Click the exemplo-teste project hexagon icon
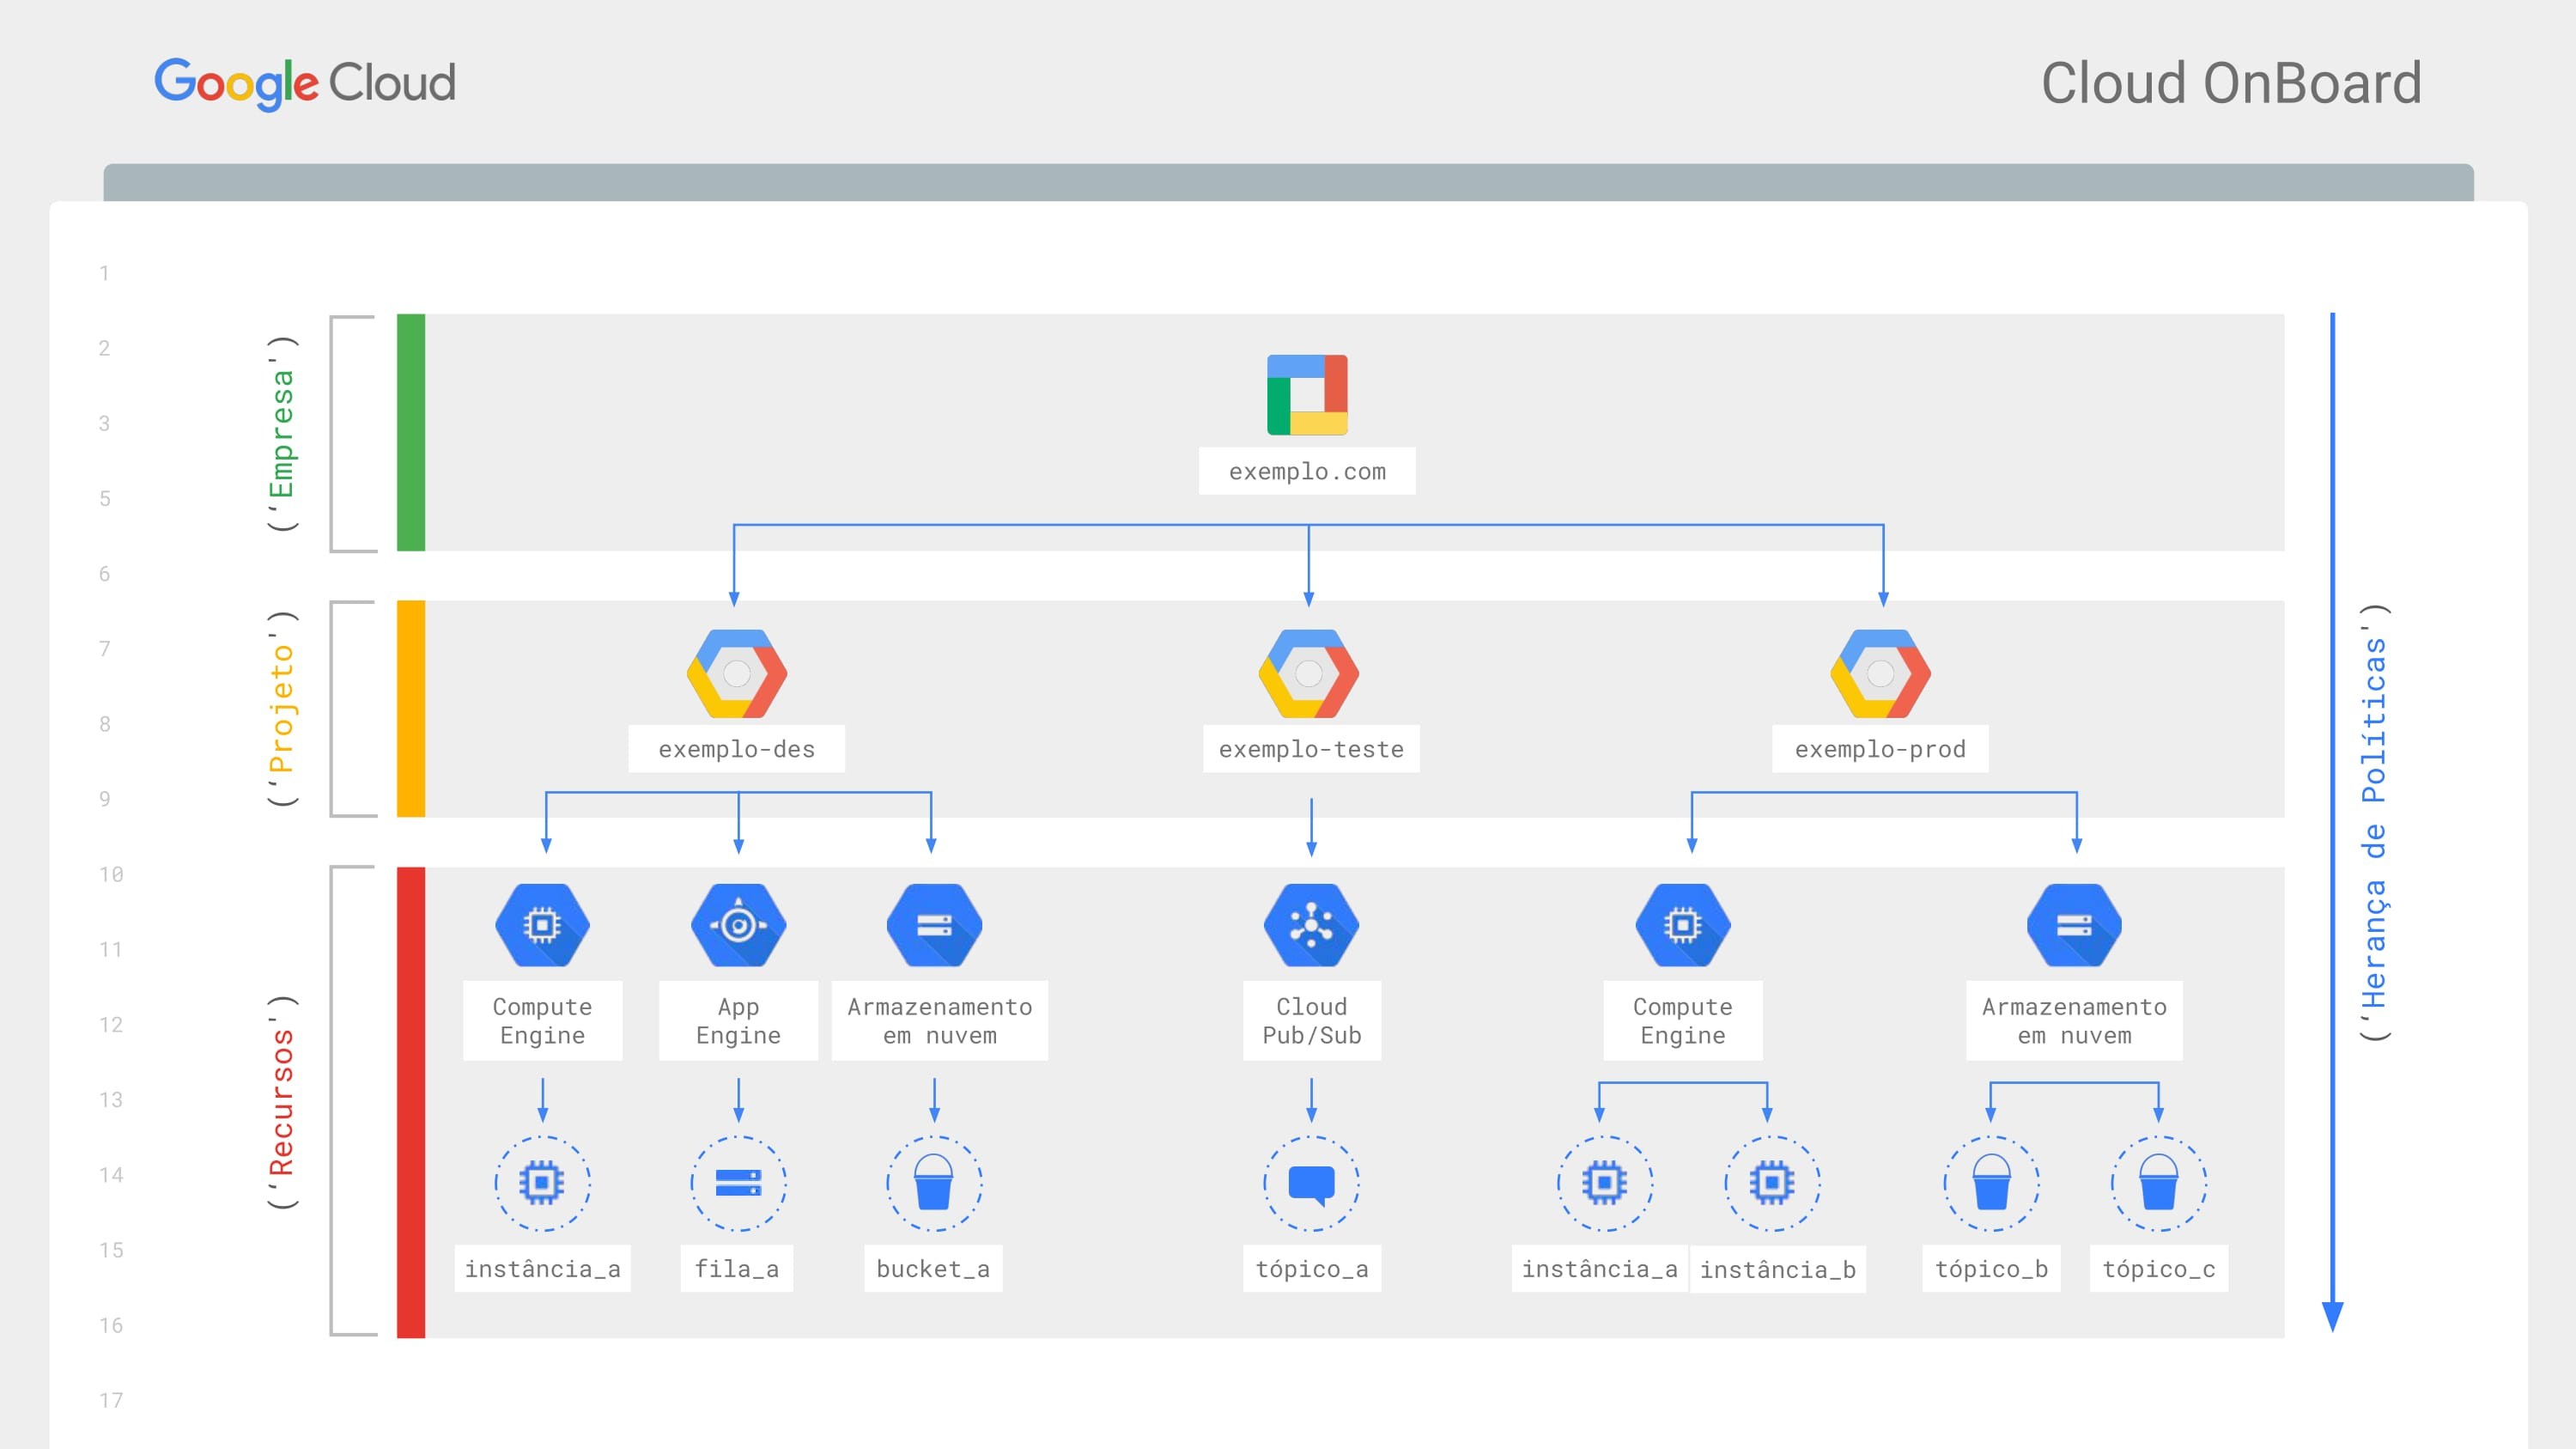Image resolution: width=2576 pixels, height=1449 pixels. click(1309, 674)
